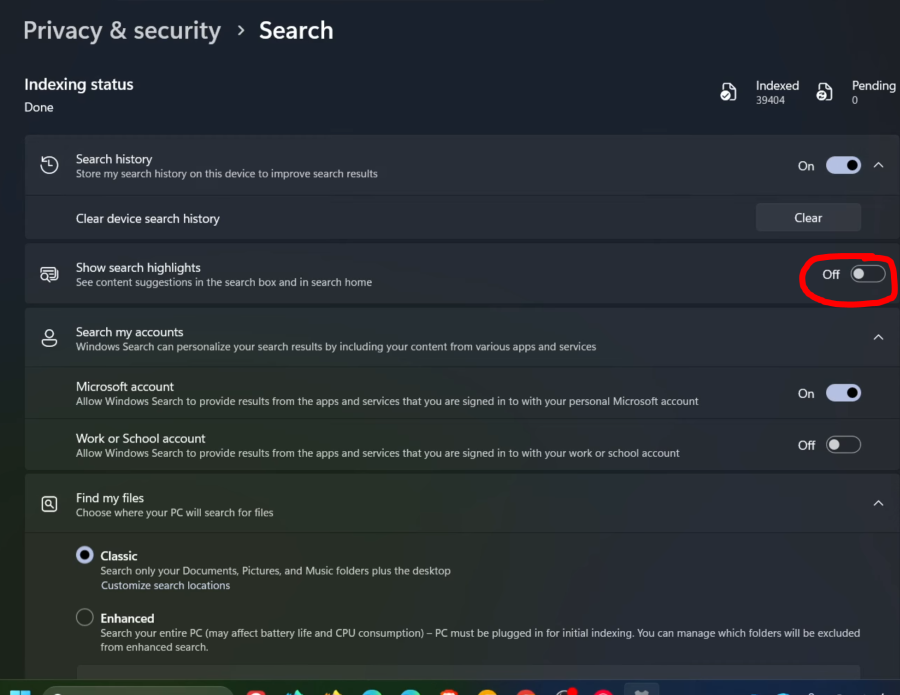
Task: Click the Indexing status heading
Action: pyautogui.click(x=79, y=84)
